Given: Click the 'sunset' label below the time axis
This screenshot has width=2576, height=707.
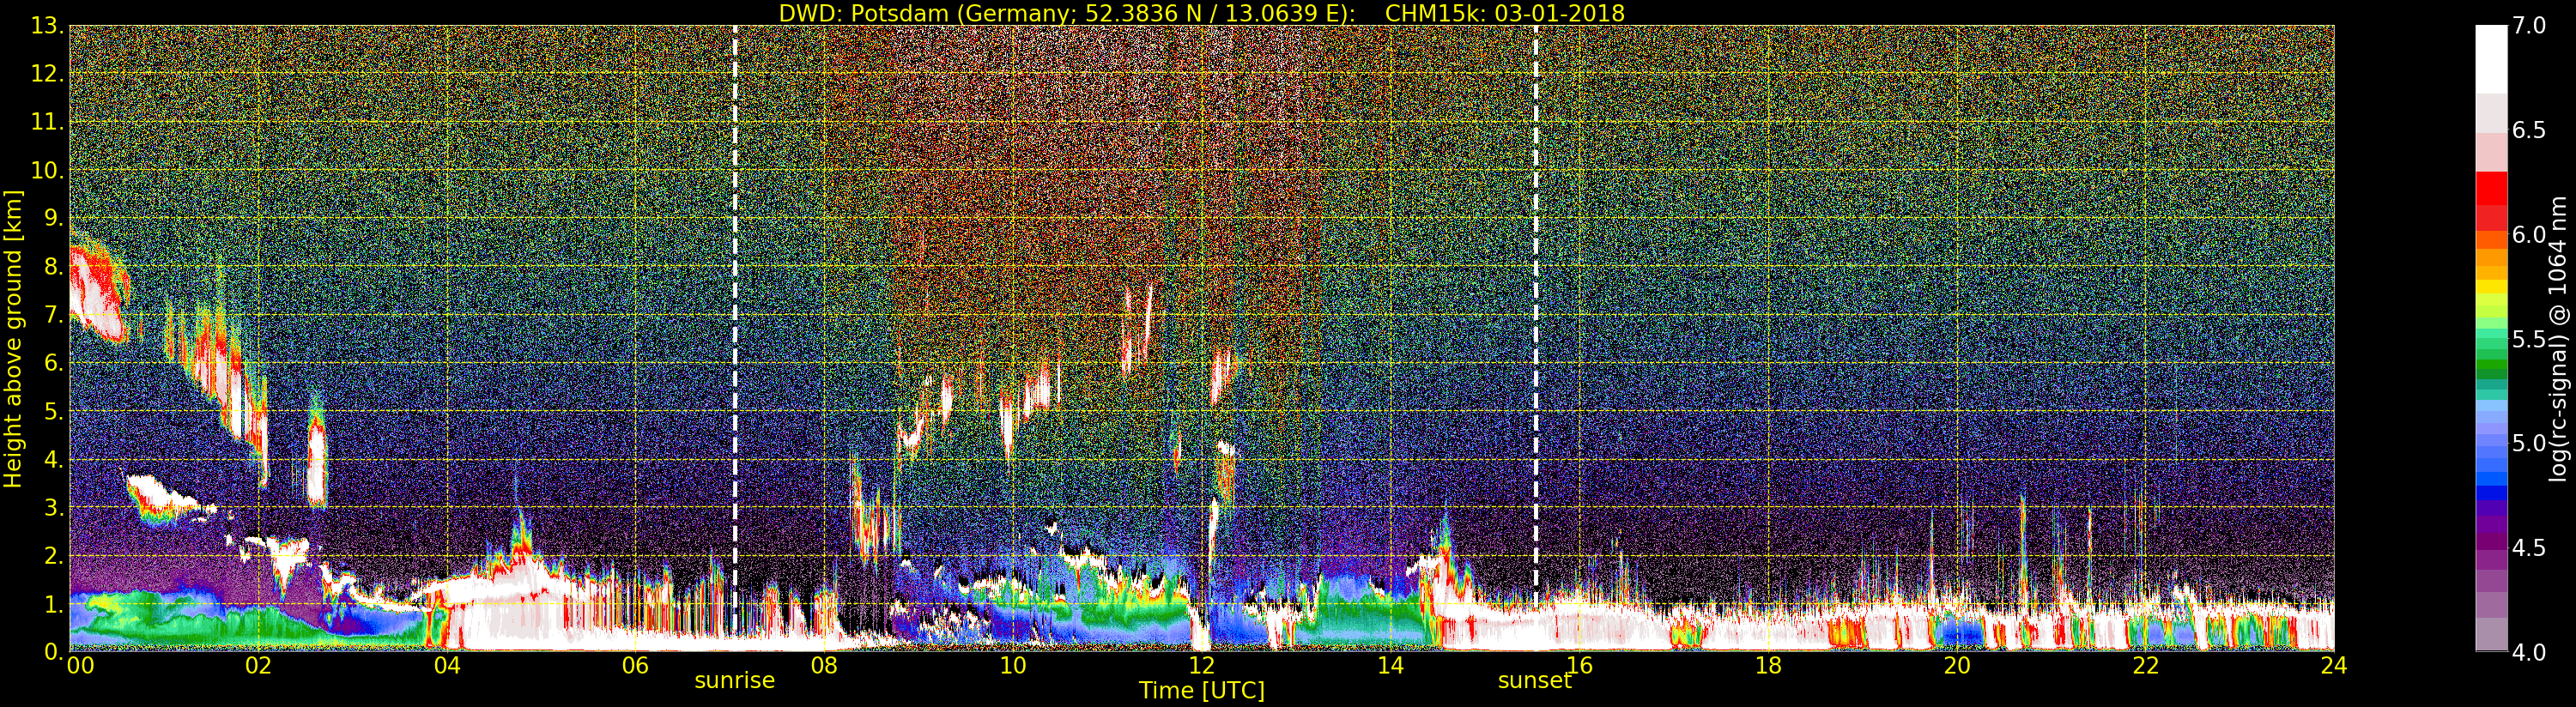Looking at the screenshot, I should tap(1535, 680).
